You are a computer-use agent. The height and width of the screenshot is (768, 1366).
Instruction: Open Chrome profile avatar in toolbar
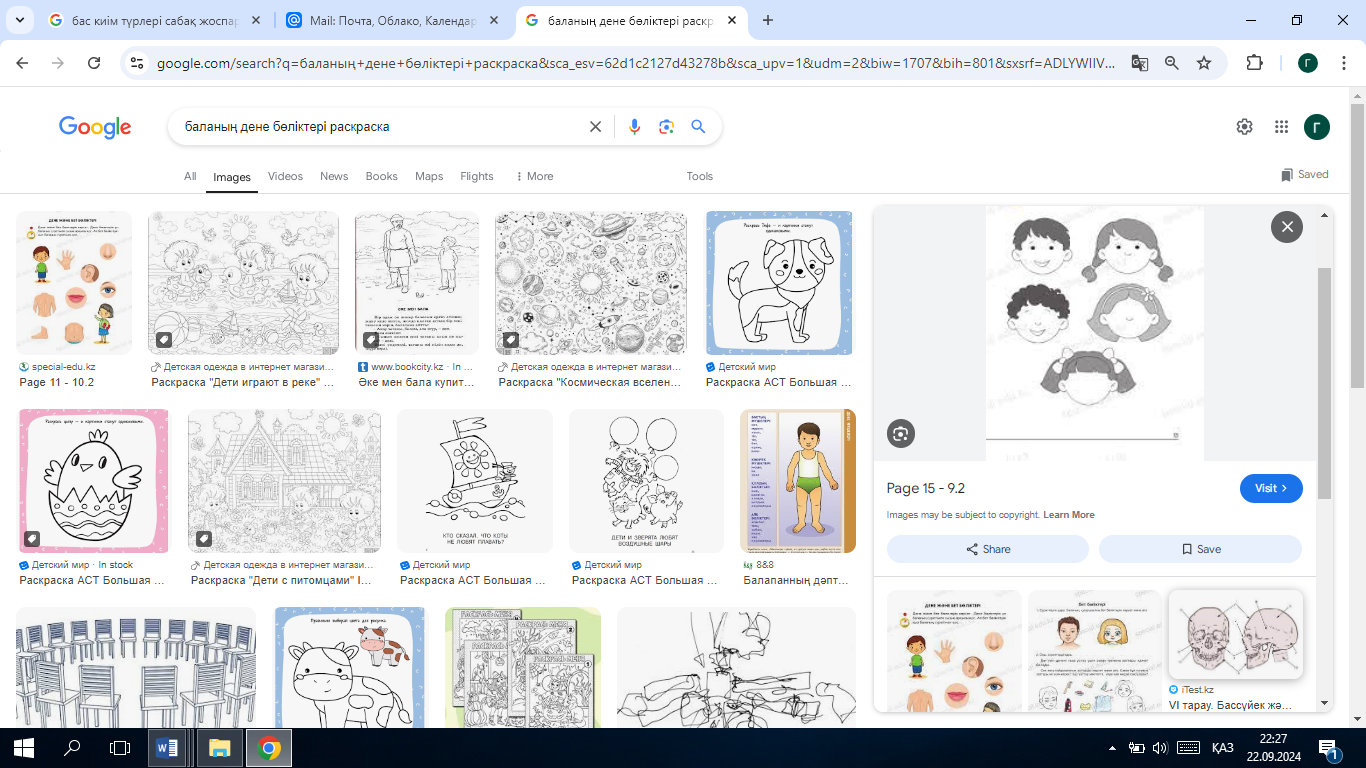(x=1307, y=63)
